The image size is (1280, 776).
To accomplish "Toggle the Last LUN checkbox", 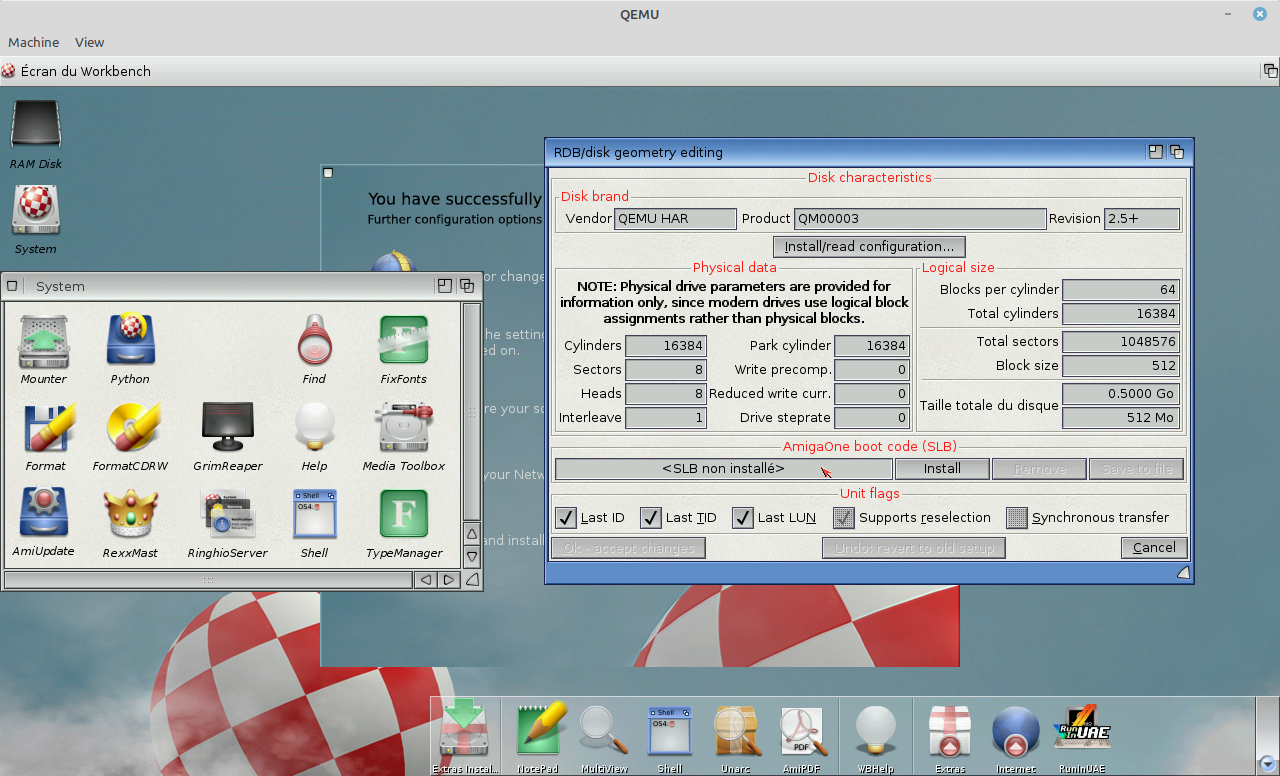I will click(743, 517).
